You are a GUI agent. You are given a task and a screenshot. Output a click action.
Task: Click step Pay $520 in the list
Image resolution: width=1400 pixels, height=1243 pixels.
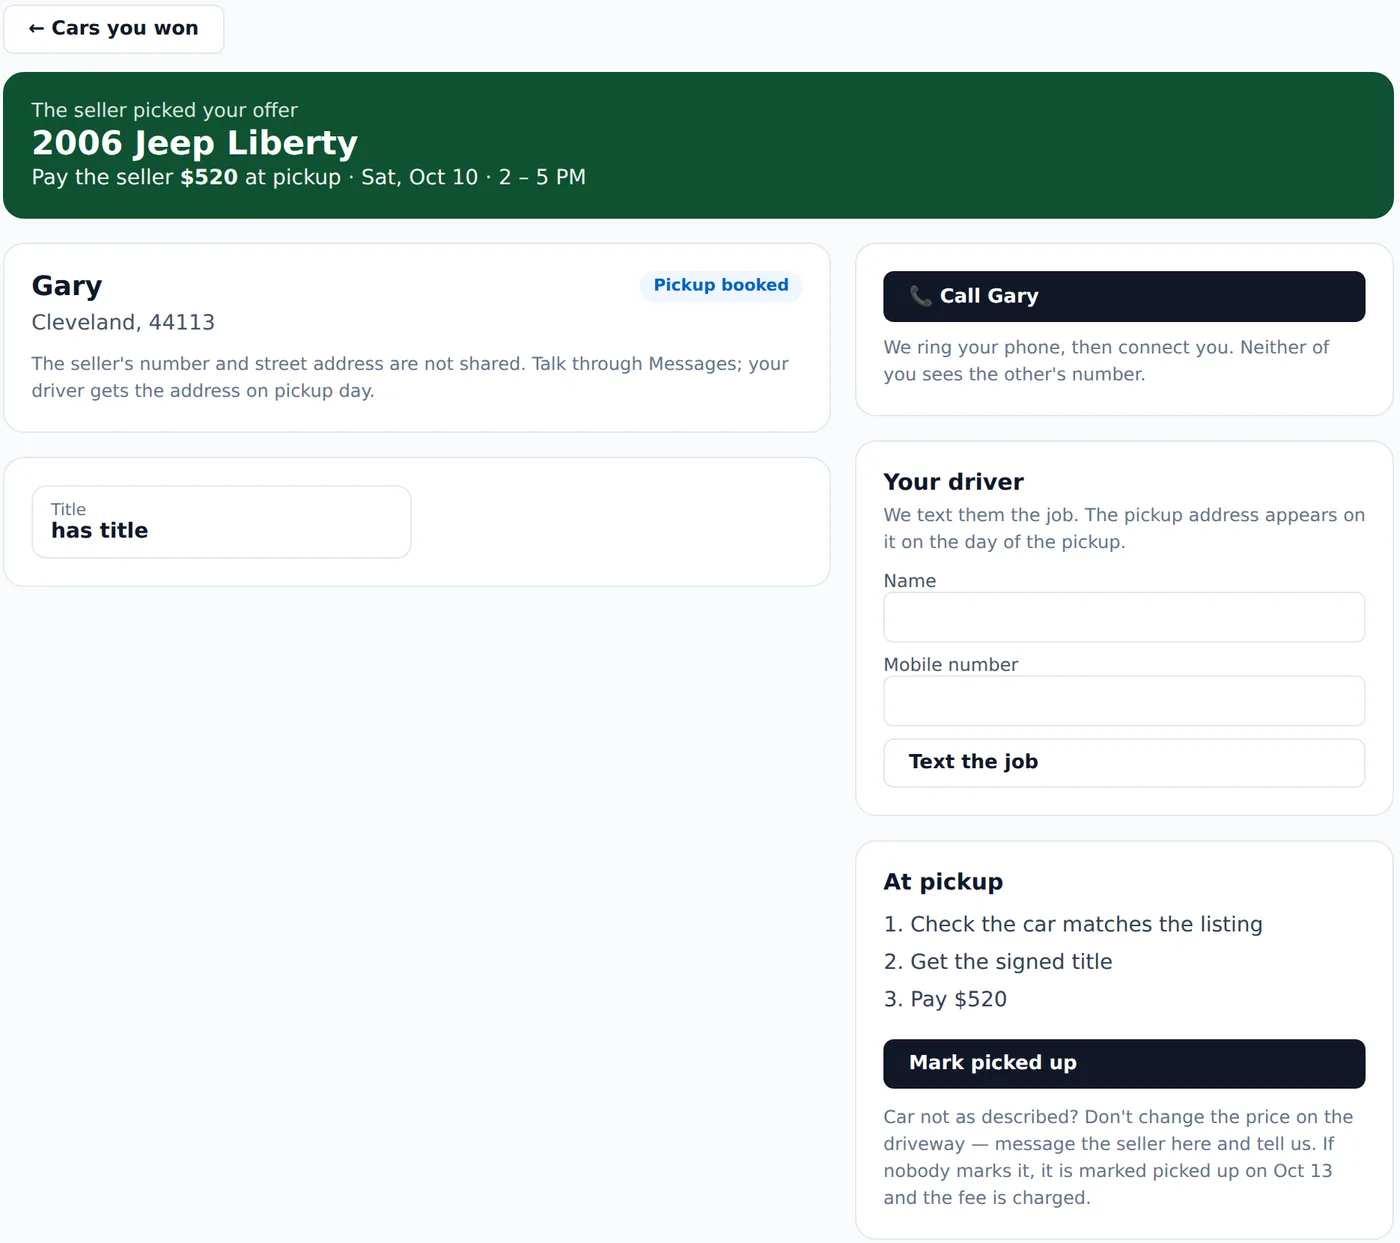click(945, 999)
